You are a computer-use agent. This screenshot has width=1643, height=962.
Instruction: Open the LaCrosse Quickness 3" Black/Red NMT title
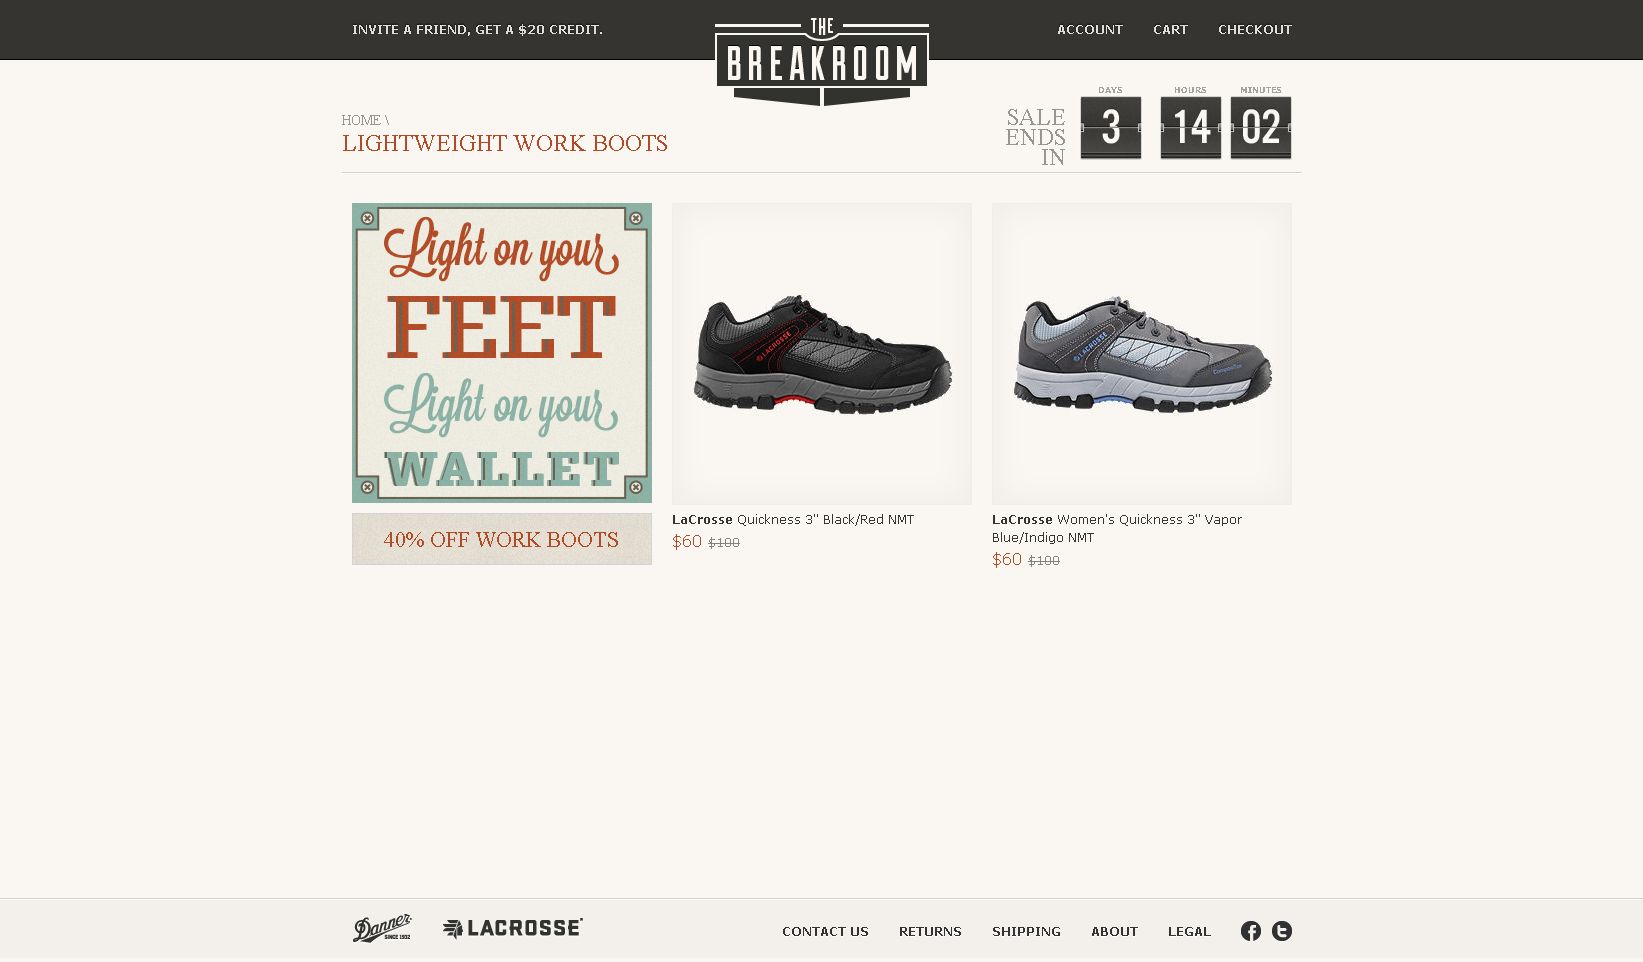(793, 520)
